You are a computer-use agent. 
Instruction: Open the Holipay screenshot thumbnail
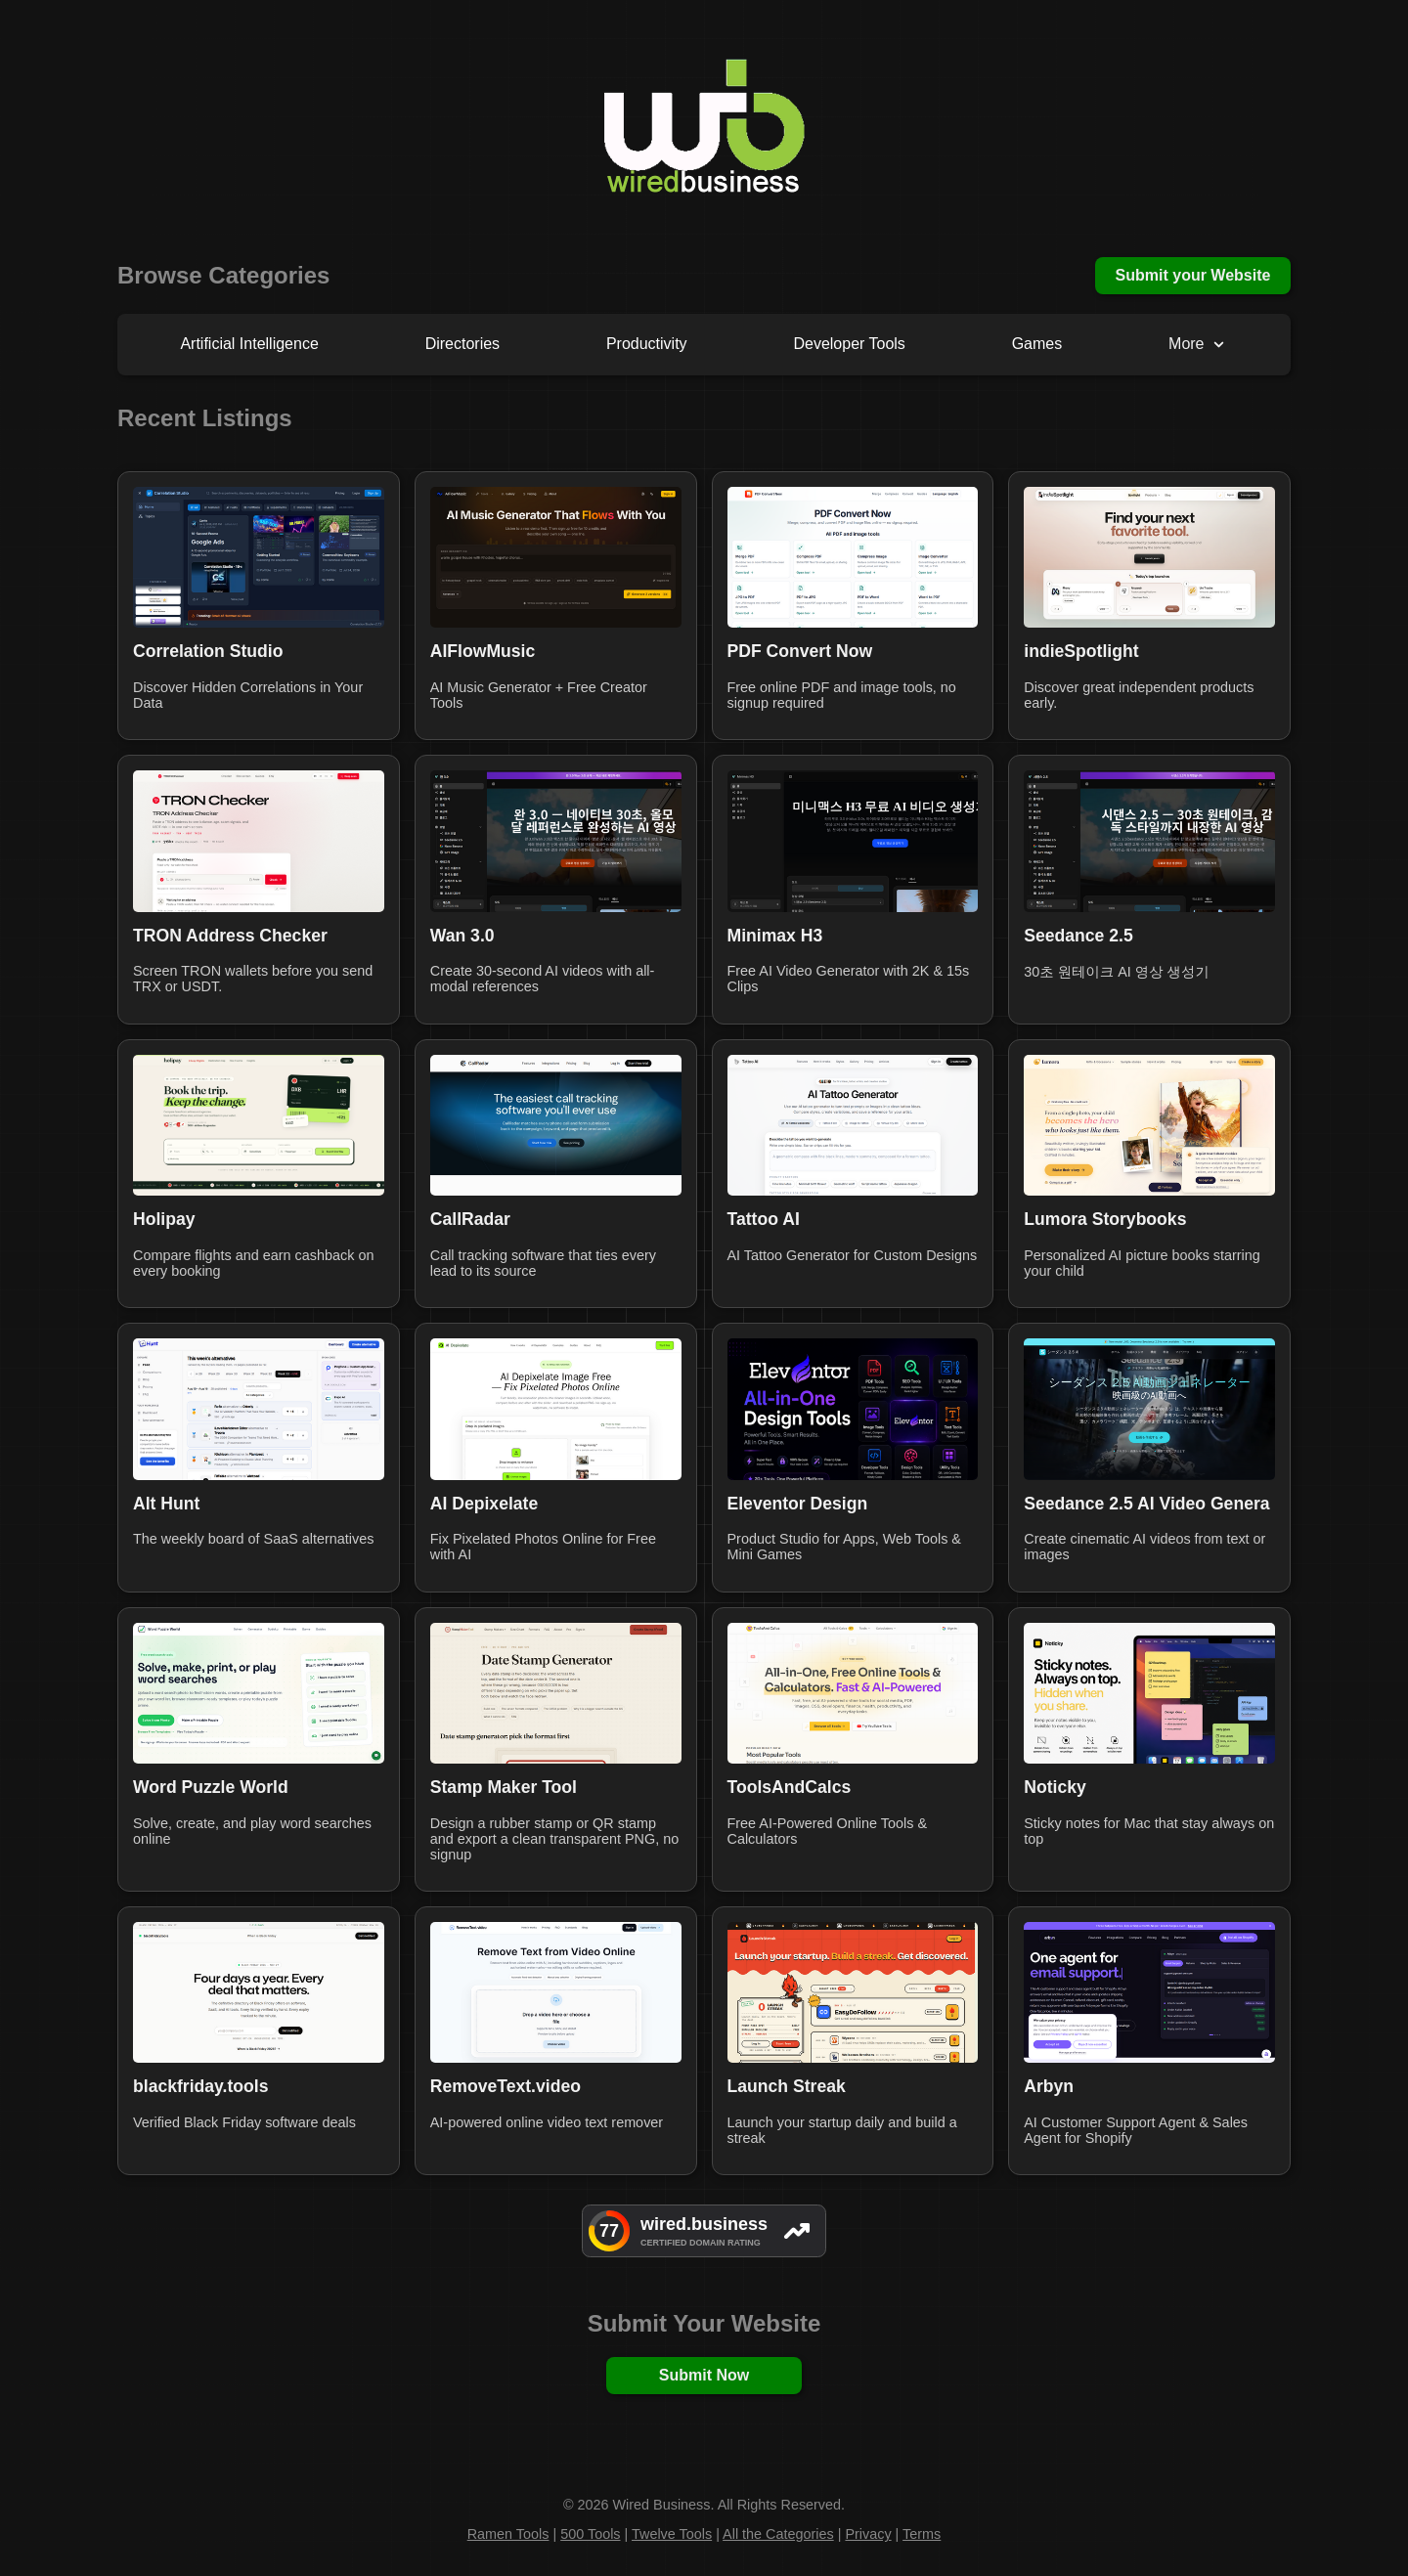[x=258, y=1125]
